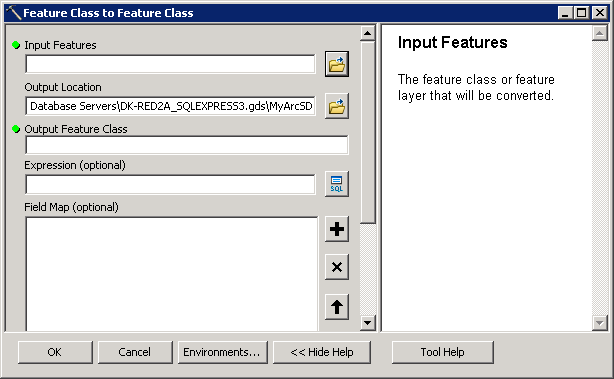Click the help pane scroll-down arrow
Viewport: 614px width, 379px height.
(600, 323)
